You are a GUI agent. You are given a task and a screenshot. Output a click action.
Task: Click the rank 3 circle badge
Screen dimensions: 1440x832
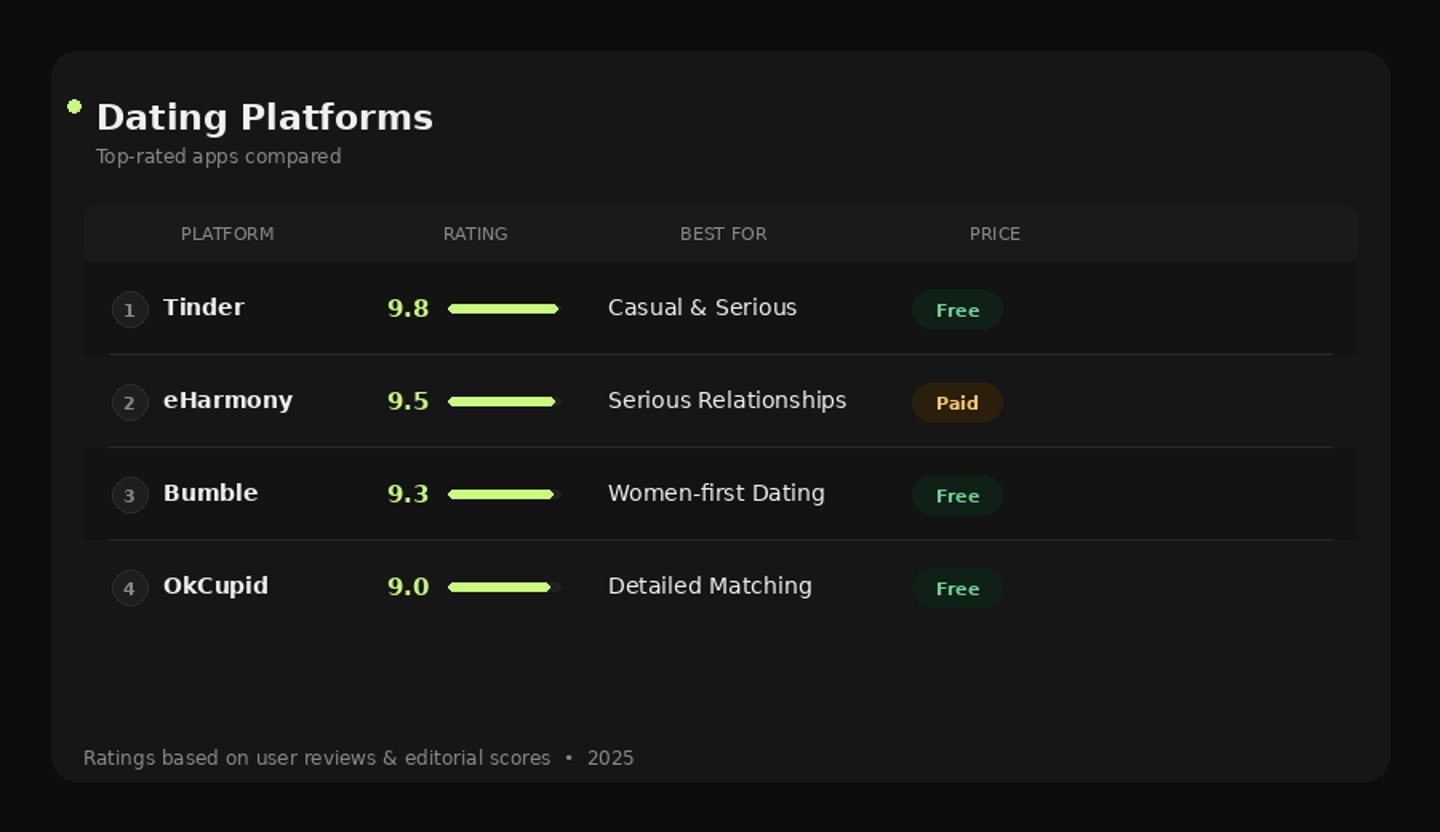point(129,495)
